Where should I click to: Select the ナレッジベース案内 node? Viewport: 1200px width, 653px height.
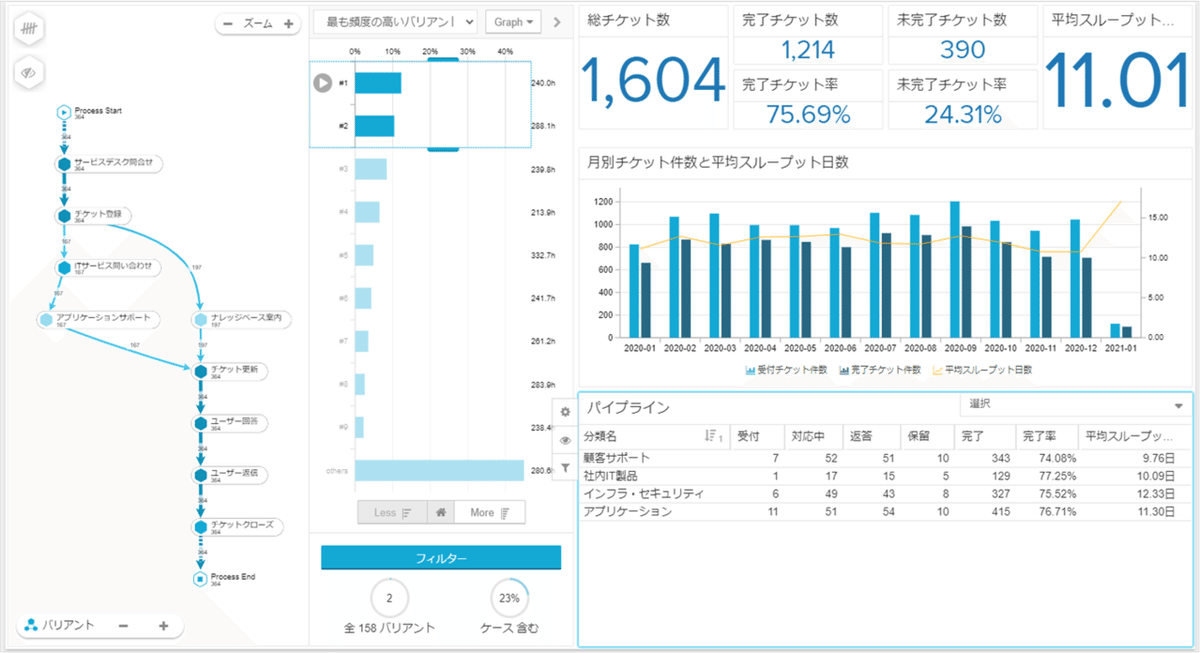[241, 319]
